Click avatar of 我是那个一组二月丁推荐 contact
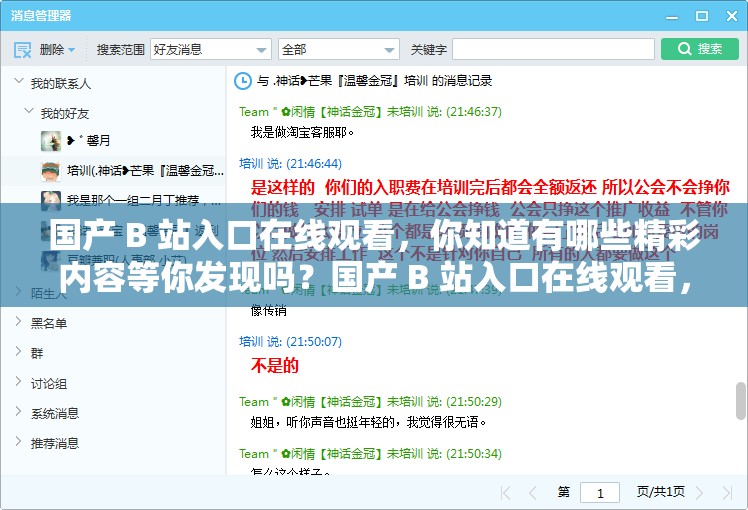This screenshot has height=510, width=748. pos(51,200)
